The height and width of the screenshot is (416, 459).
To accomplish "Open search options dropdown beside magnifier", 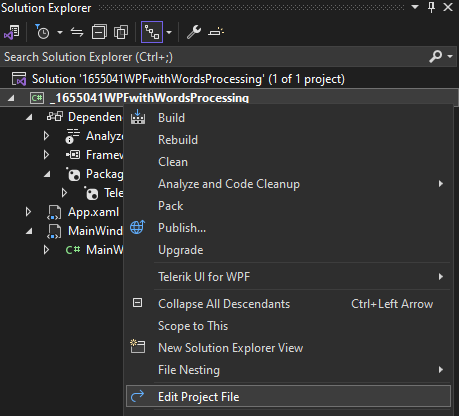I will tap(450, 56).
